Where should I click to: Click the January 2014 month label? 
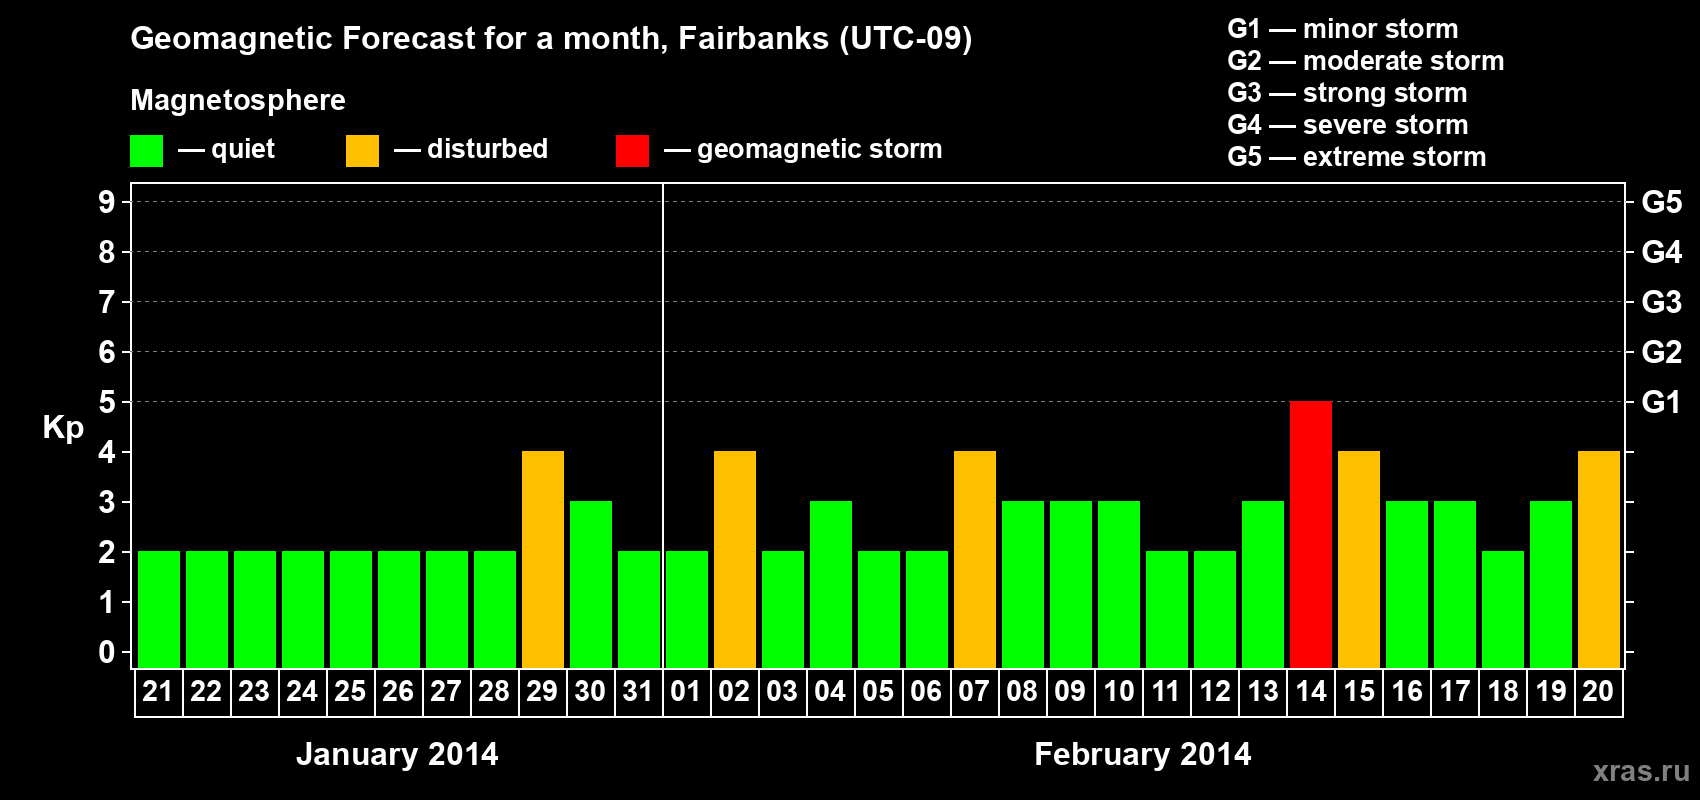[x=397, y=754]
